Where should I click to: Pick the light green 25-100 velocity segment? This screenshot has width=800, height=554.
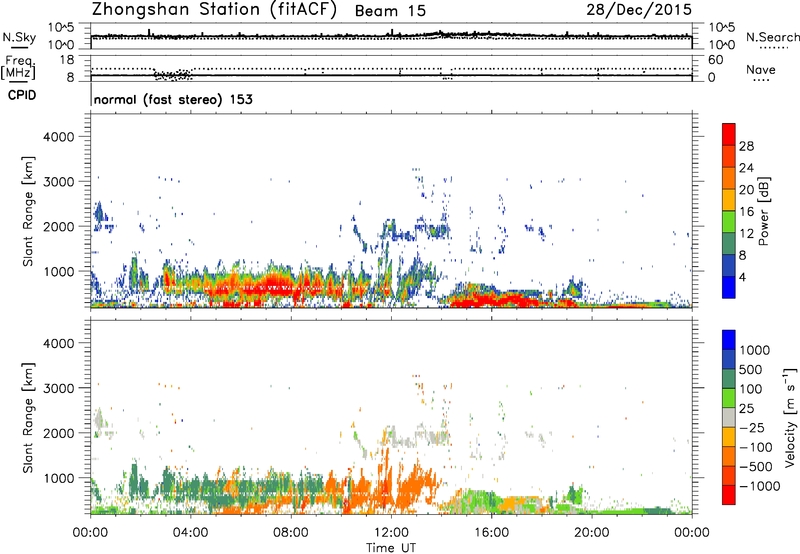pos(729,399)
